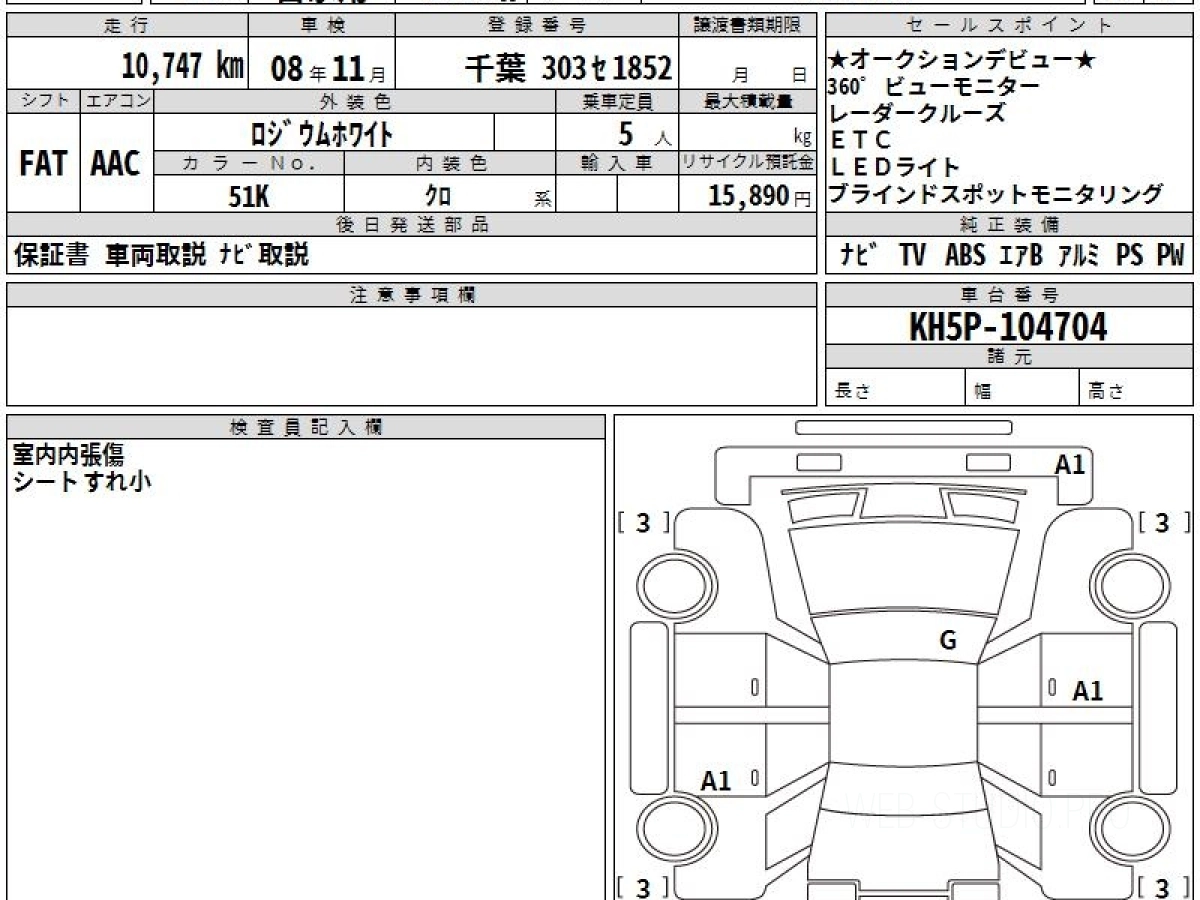Select the レーダークルーズ sales point
This screenshot has height=900, width=1200.
click(918, 113)
